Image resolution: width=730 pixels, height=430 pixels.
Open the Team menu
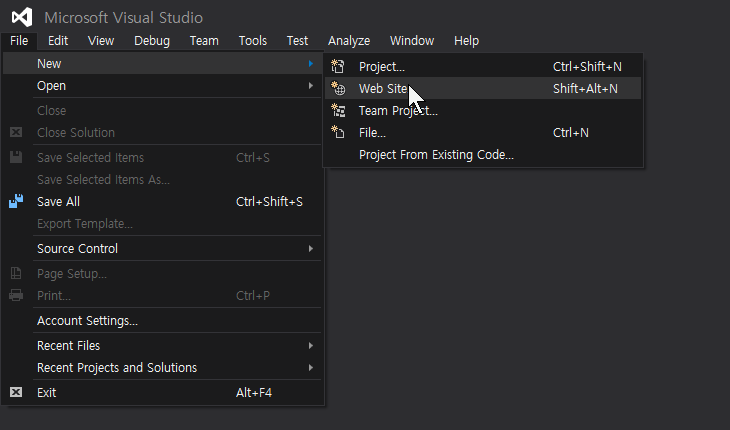(x=204, y=41)
